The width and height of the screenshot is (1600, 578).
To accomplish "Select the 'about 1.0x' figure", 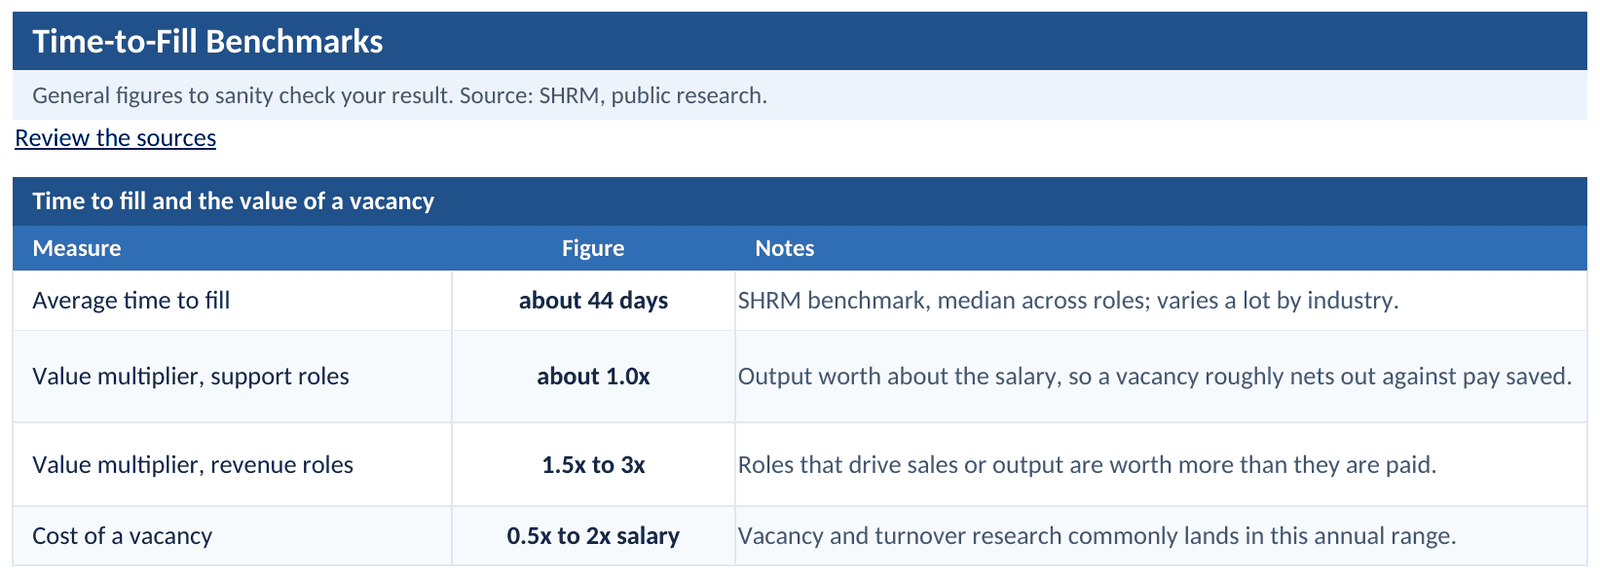I will (x=593, y=377).
